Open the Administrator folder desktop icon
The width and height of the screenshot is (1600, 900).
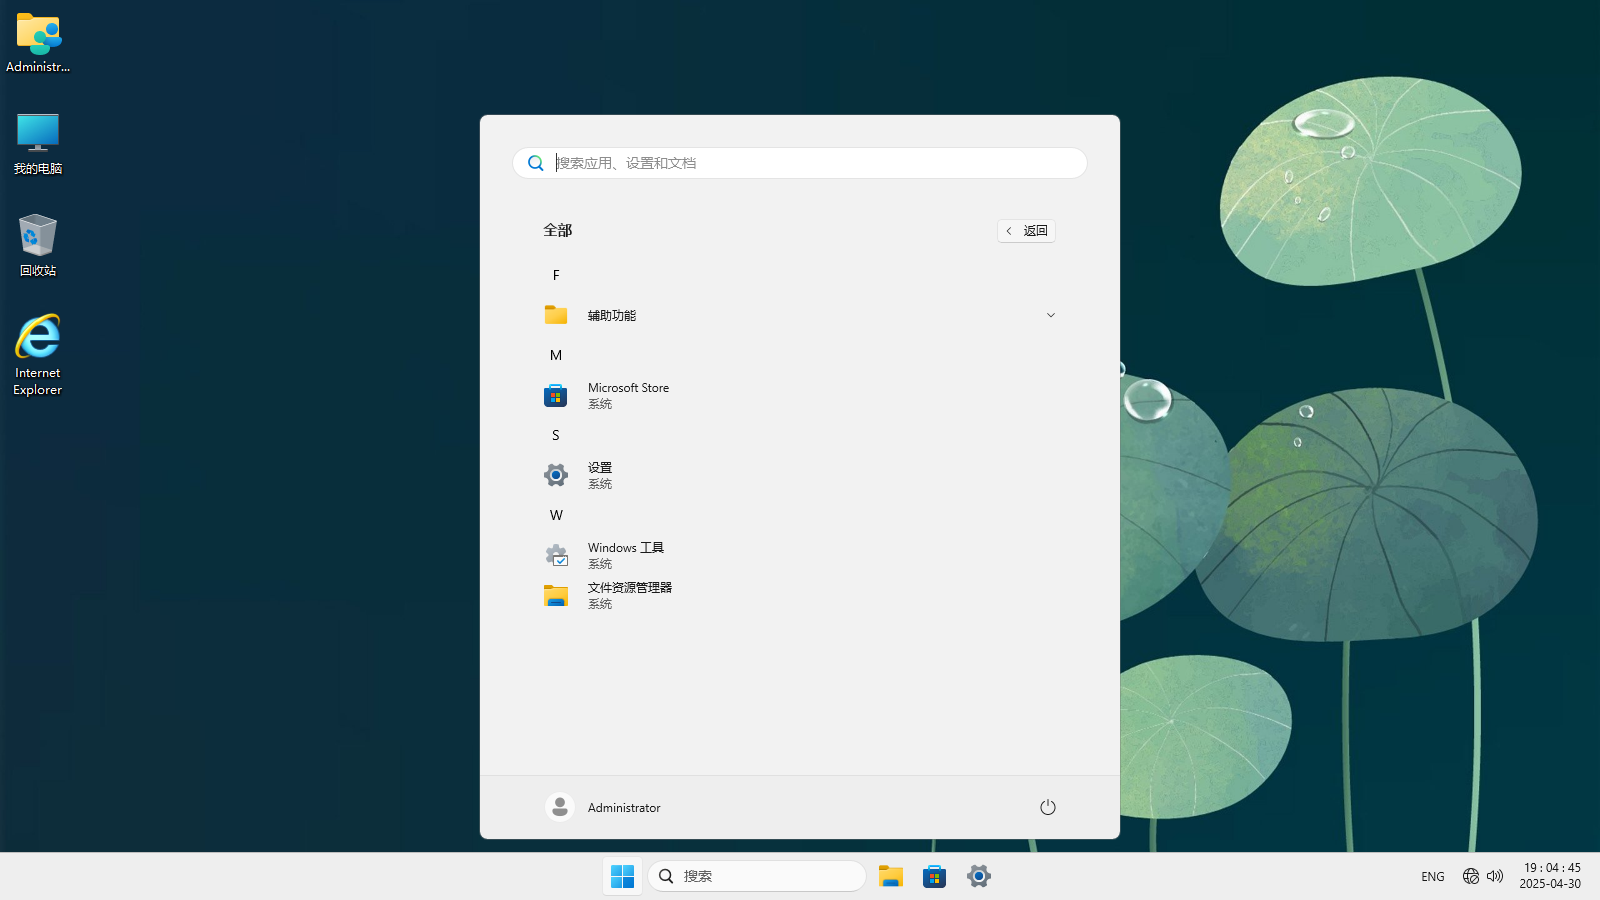click(38, 42)
